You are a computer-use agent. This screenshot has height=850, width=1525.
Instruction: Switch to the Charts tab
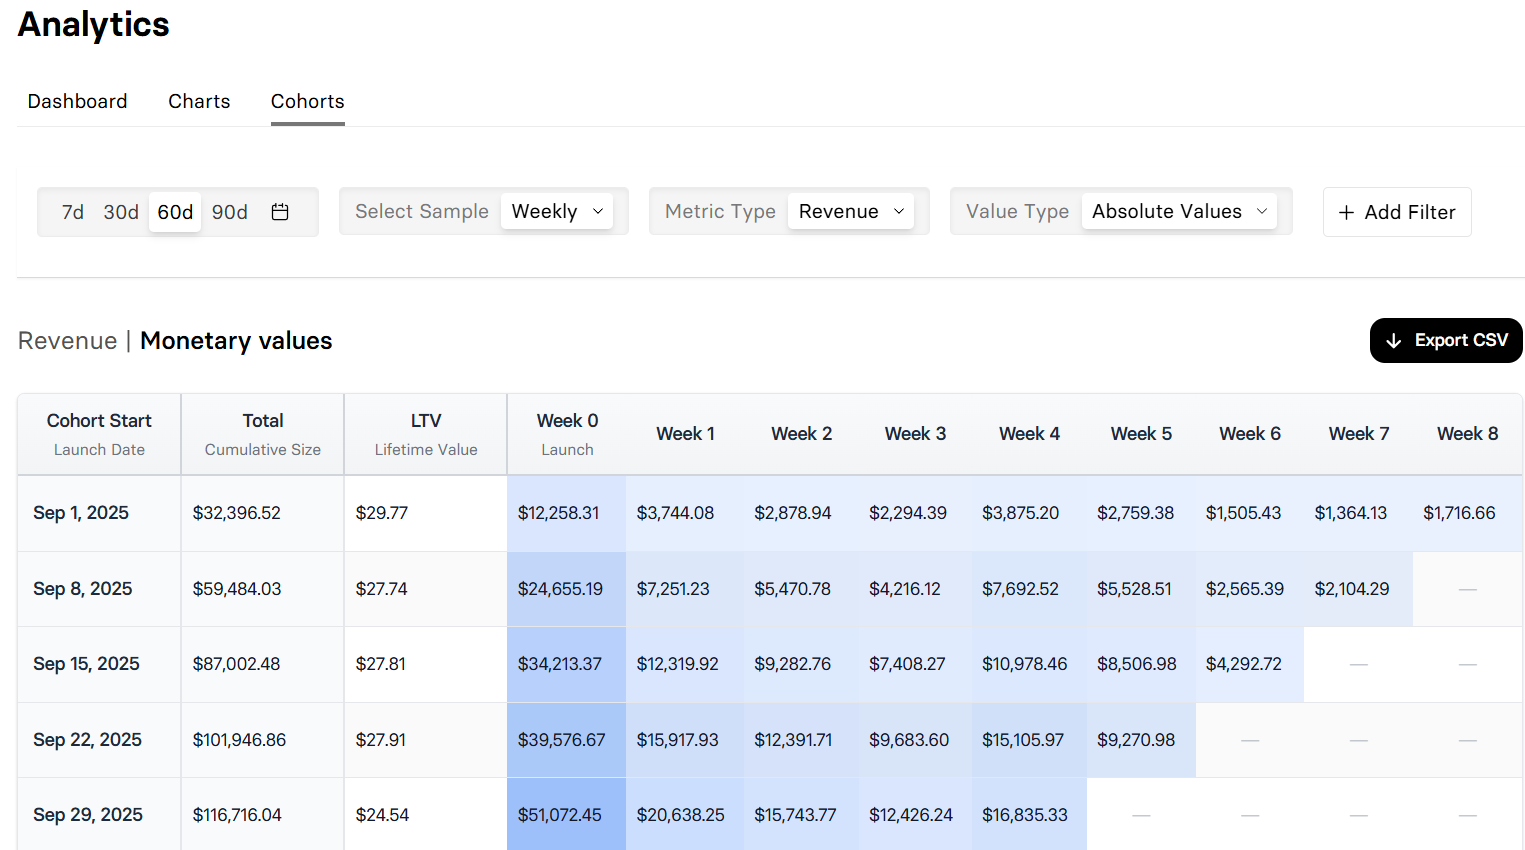click(x=199, y=101)
